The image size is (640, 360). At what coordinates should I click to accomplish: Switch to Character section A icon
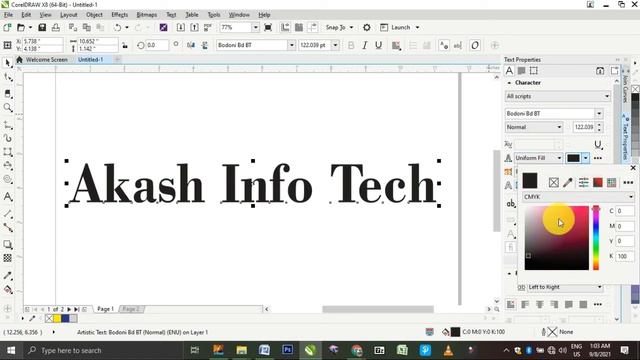pos(509,71)
